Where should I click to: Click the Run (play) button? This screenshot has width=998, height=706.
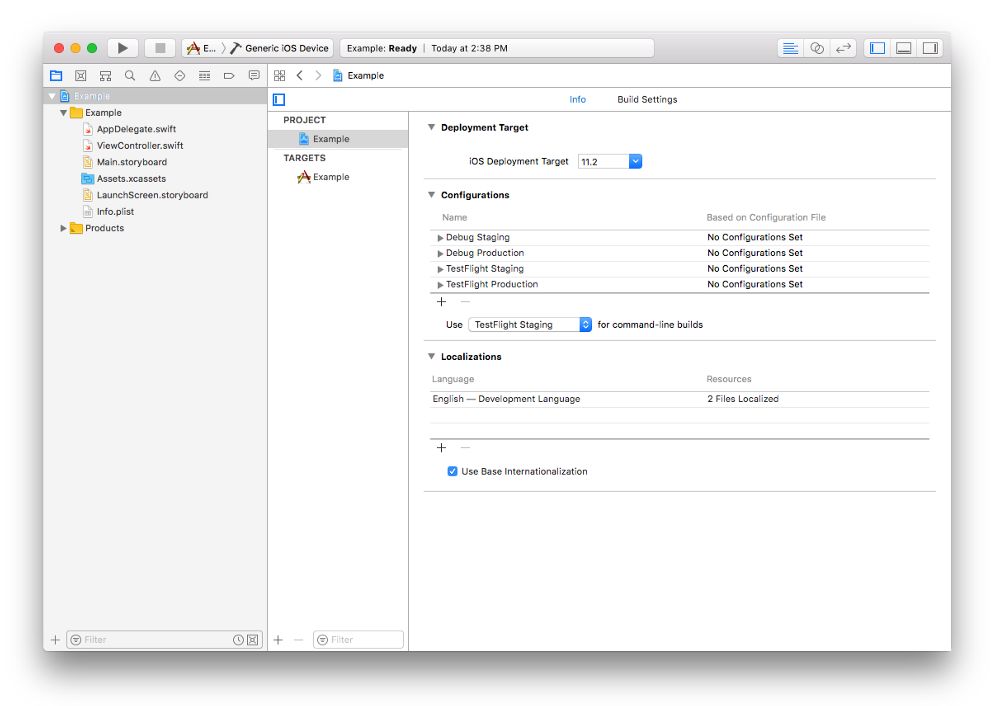(122, 48)
